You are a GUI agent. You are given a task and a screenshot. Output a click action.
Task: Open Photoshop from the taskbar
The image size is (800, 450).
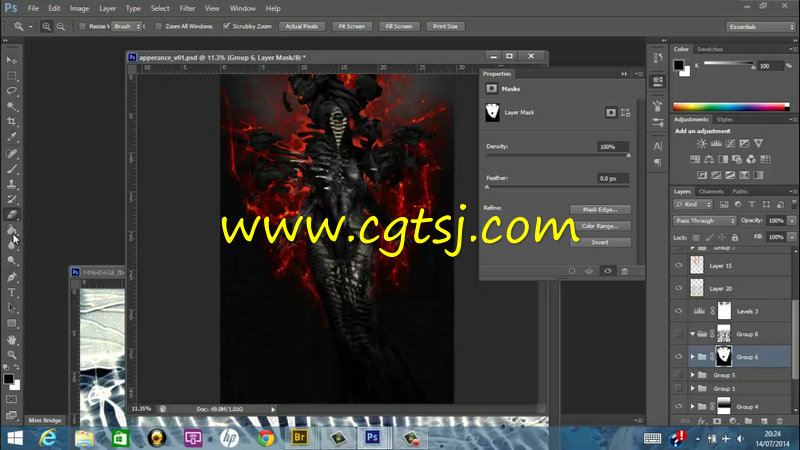pyautogui.click(x=372, y=437)
